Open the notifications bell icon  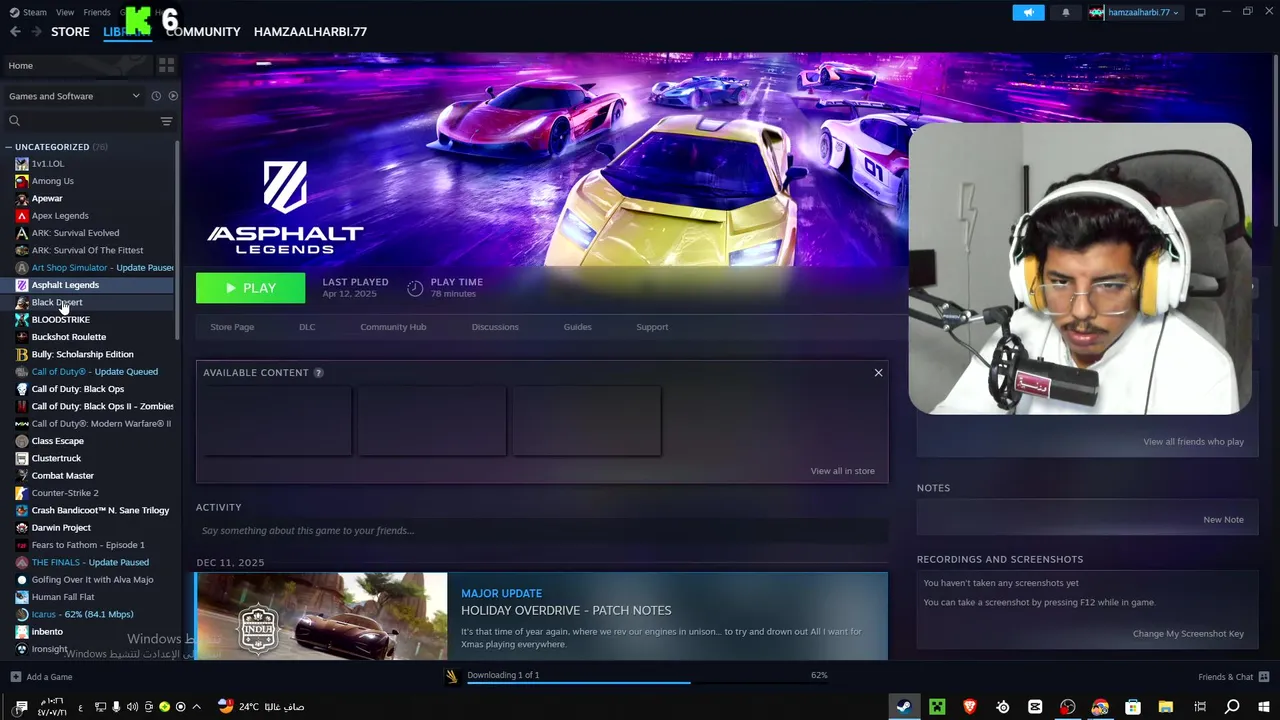(1065, 12)
